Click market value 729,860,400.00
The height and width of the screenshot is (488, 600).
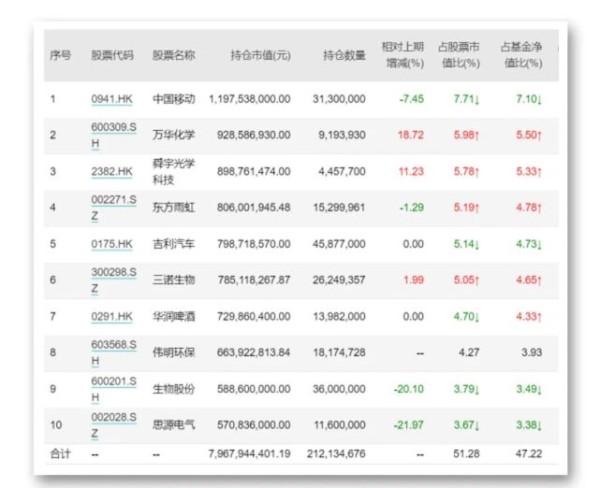pos(254,317)
